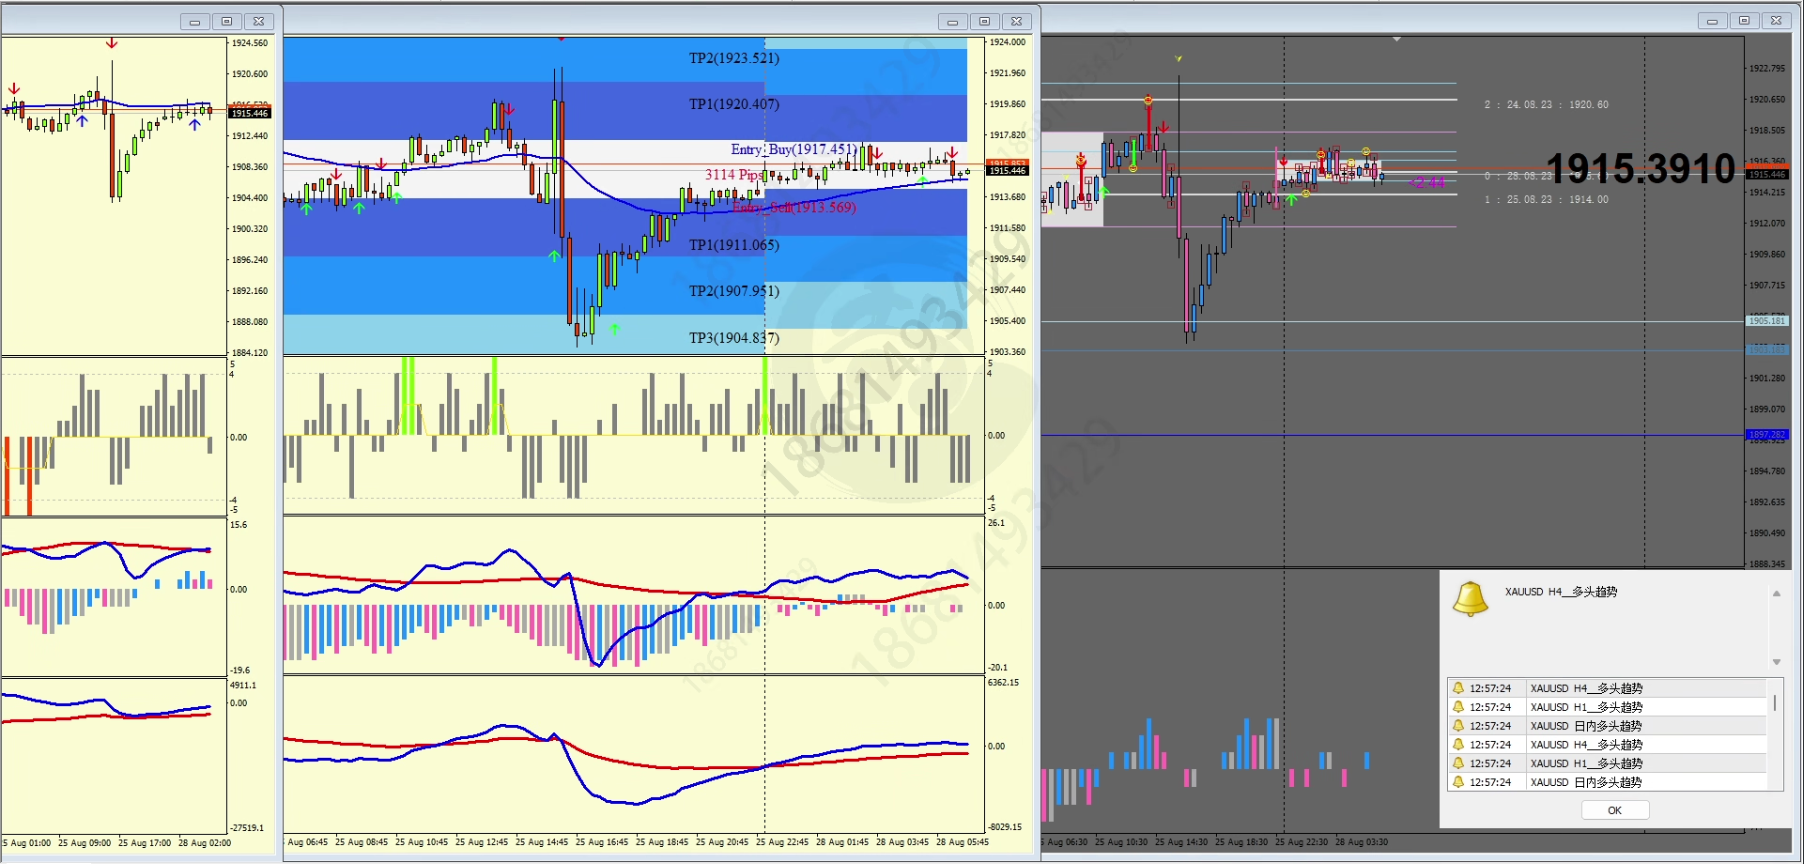Select the Entry_Buy(1917.451) label
The height and width of the screenshot is (864, 1804).
(x=793, y=149)
